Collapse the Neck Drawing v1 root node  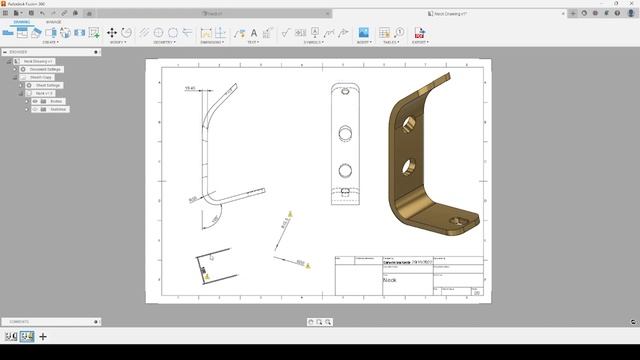point(9,61)
